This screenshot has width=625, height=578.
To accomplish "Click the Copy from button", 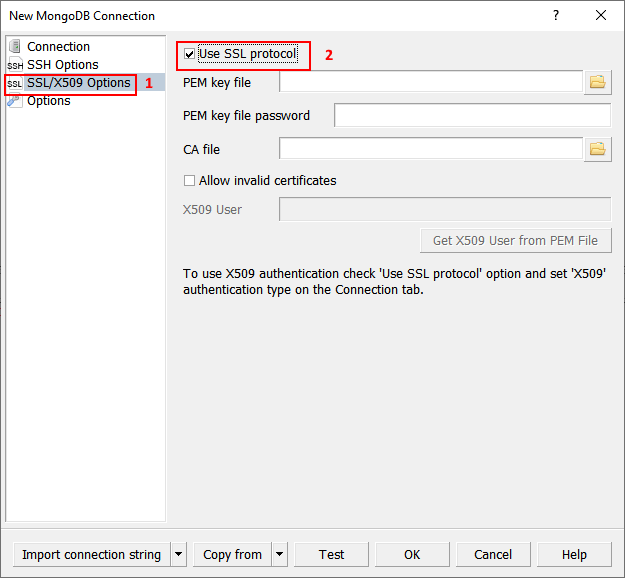I will pos(232,554).
